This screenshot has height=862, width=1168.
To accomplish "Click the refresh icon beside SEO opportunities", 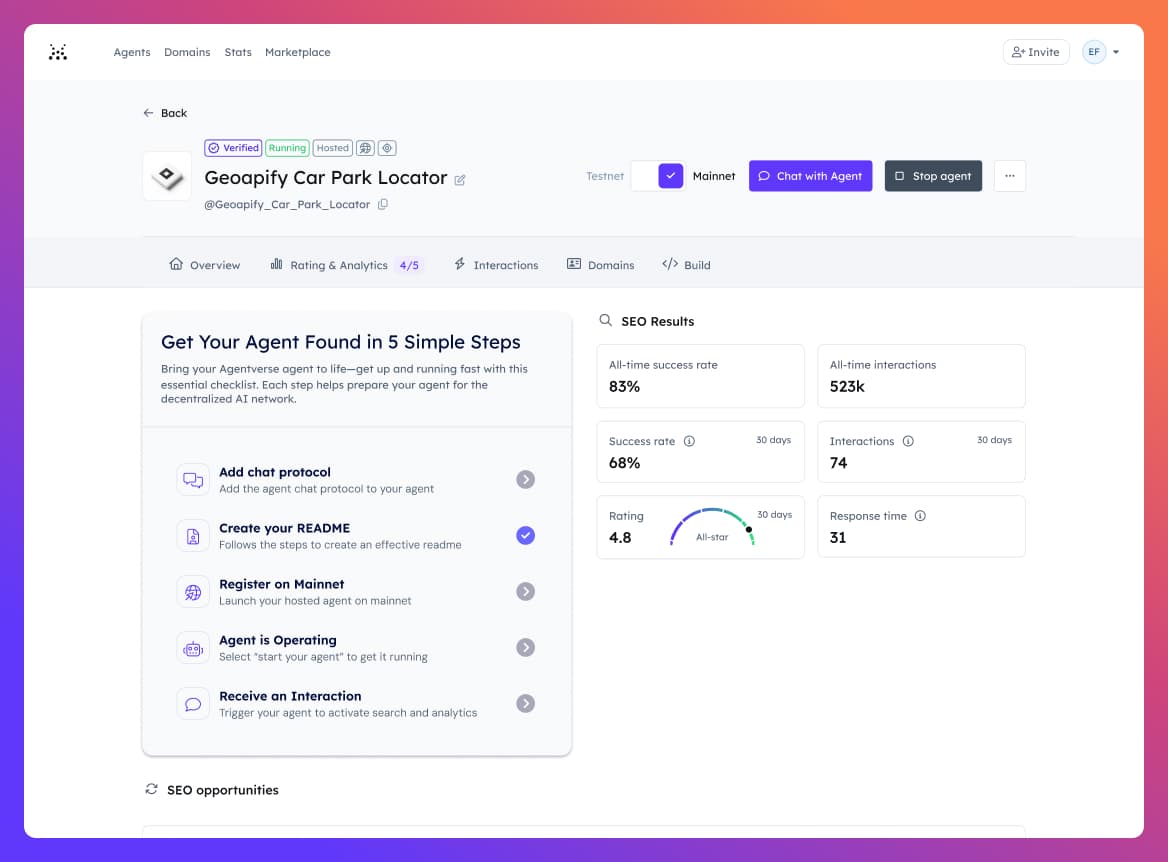I will point(151,789).
